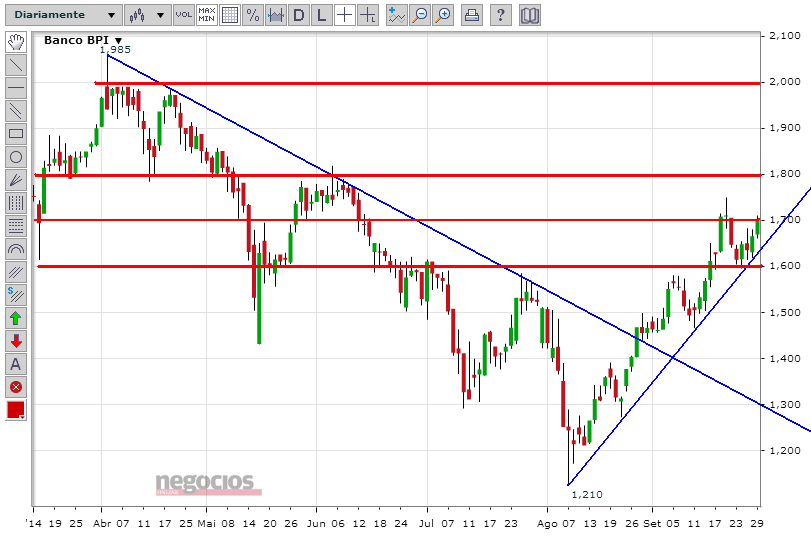Click the Jun date axis label

pyautogui.click(x=316, y=524)
